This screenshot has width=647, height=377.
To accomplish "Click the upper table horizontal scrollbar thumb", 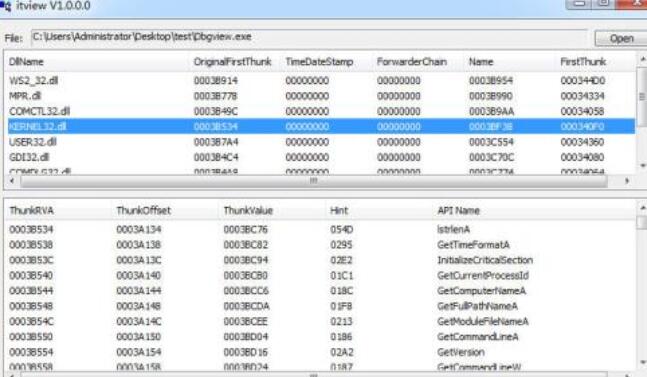I will (x=314, y=181).
